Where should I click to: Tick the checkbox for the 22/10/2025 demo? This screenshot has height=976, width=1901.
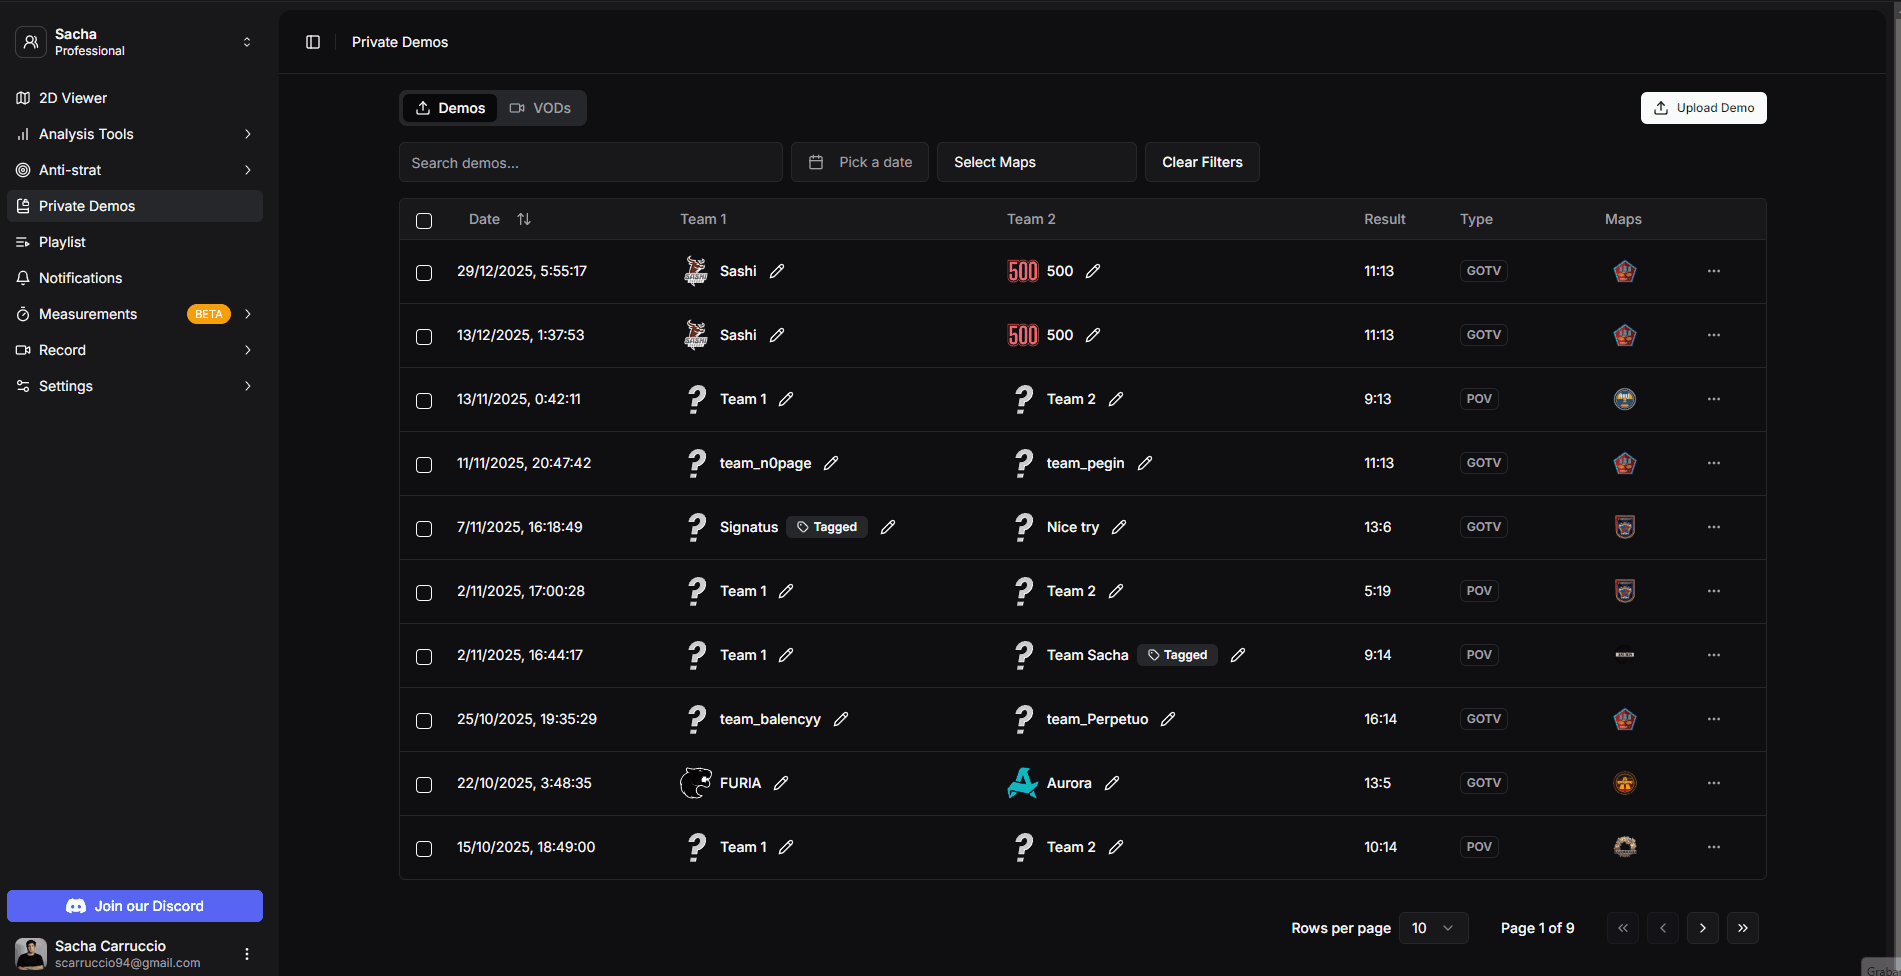(x=424, y=784)
